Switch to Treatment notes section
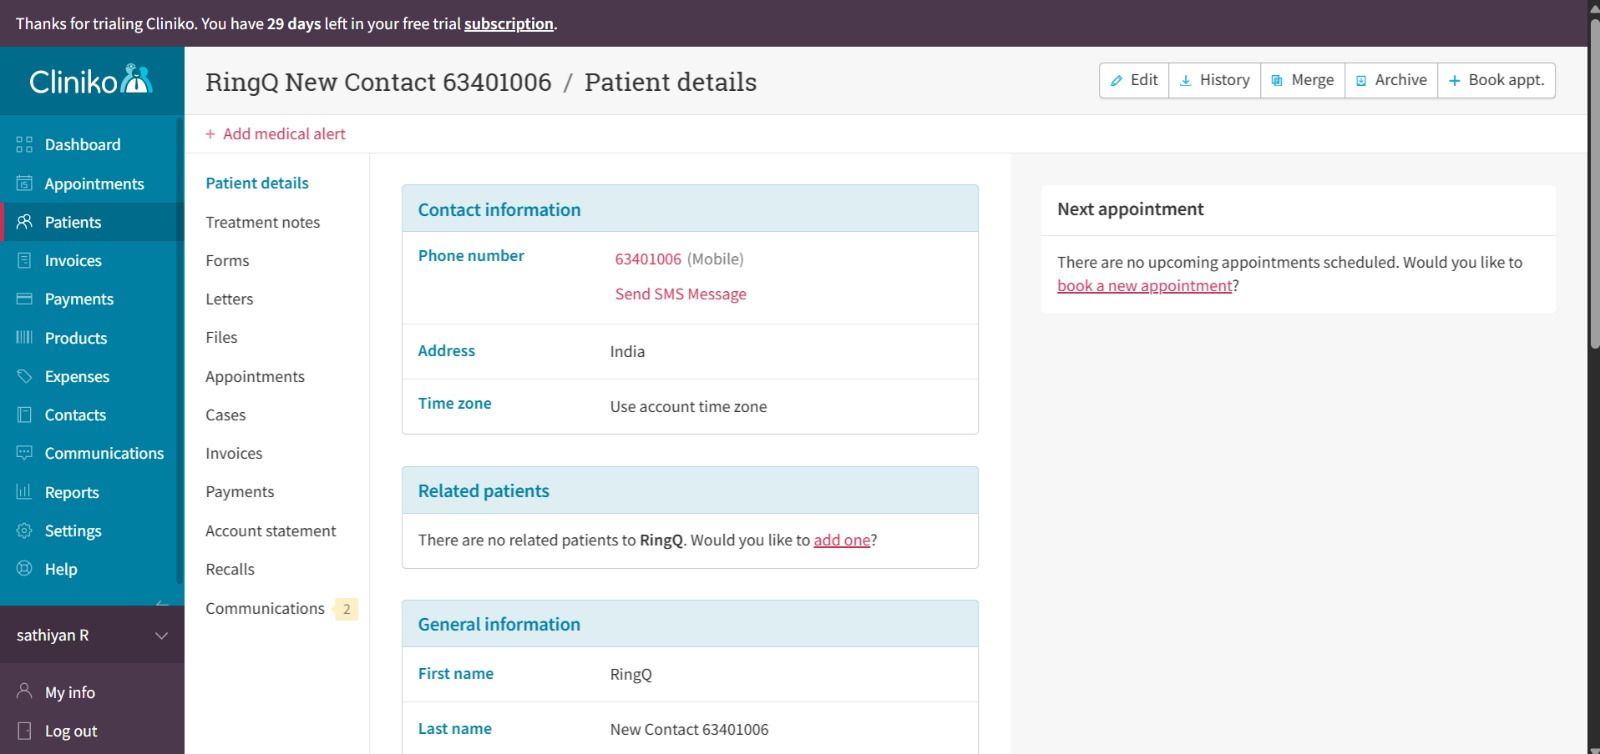This screenshot has width=1600, height=754. tap(263, 222)
